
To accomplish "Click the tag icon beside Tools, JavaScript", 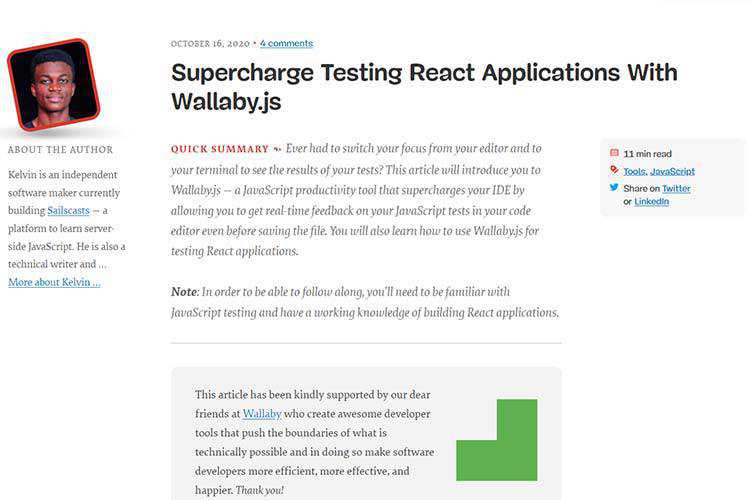I will pyautogui.click(x=614, y=170).
